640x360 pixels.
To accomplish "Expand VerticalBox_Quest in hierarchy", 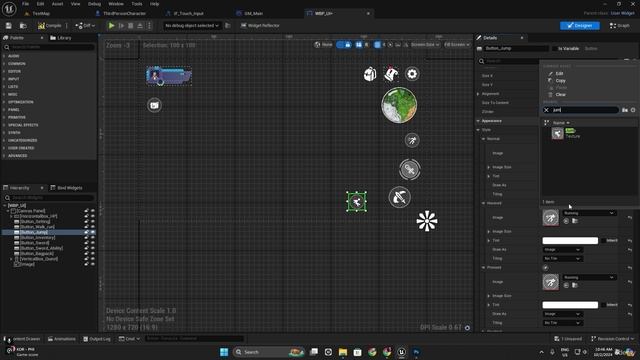I will point(11,259).
